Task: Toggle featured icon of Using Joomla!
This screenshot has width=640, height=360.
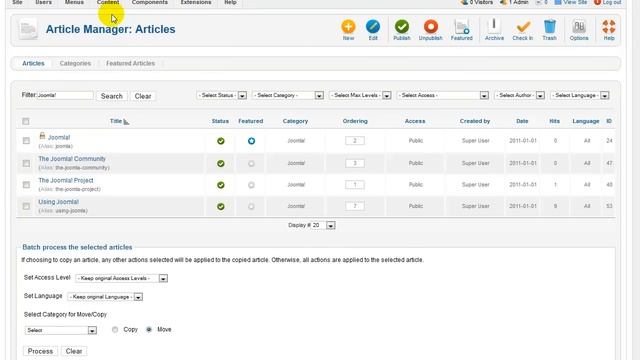Action: pos(251,207)
